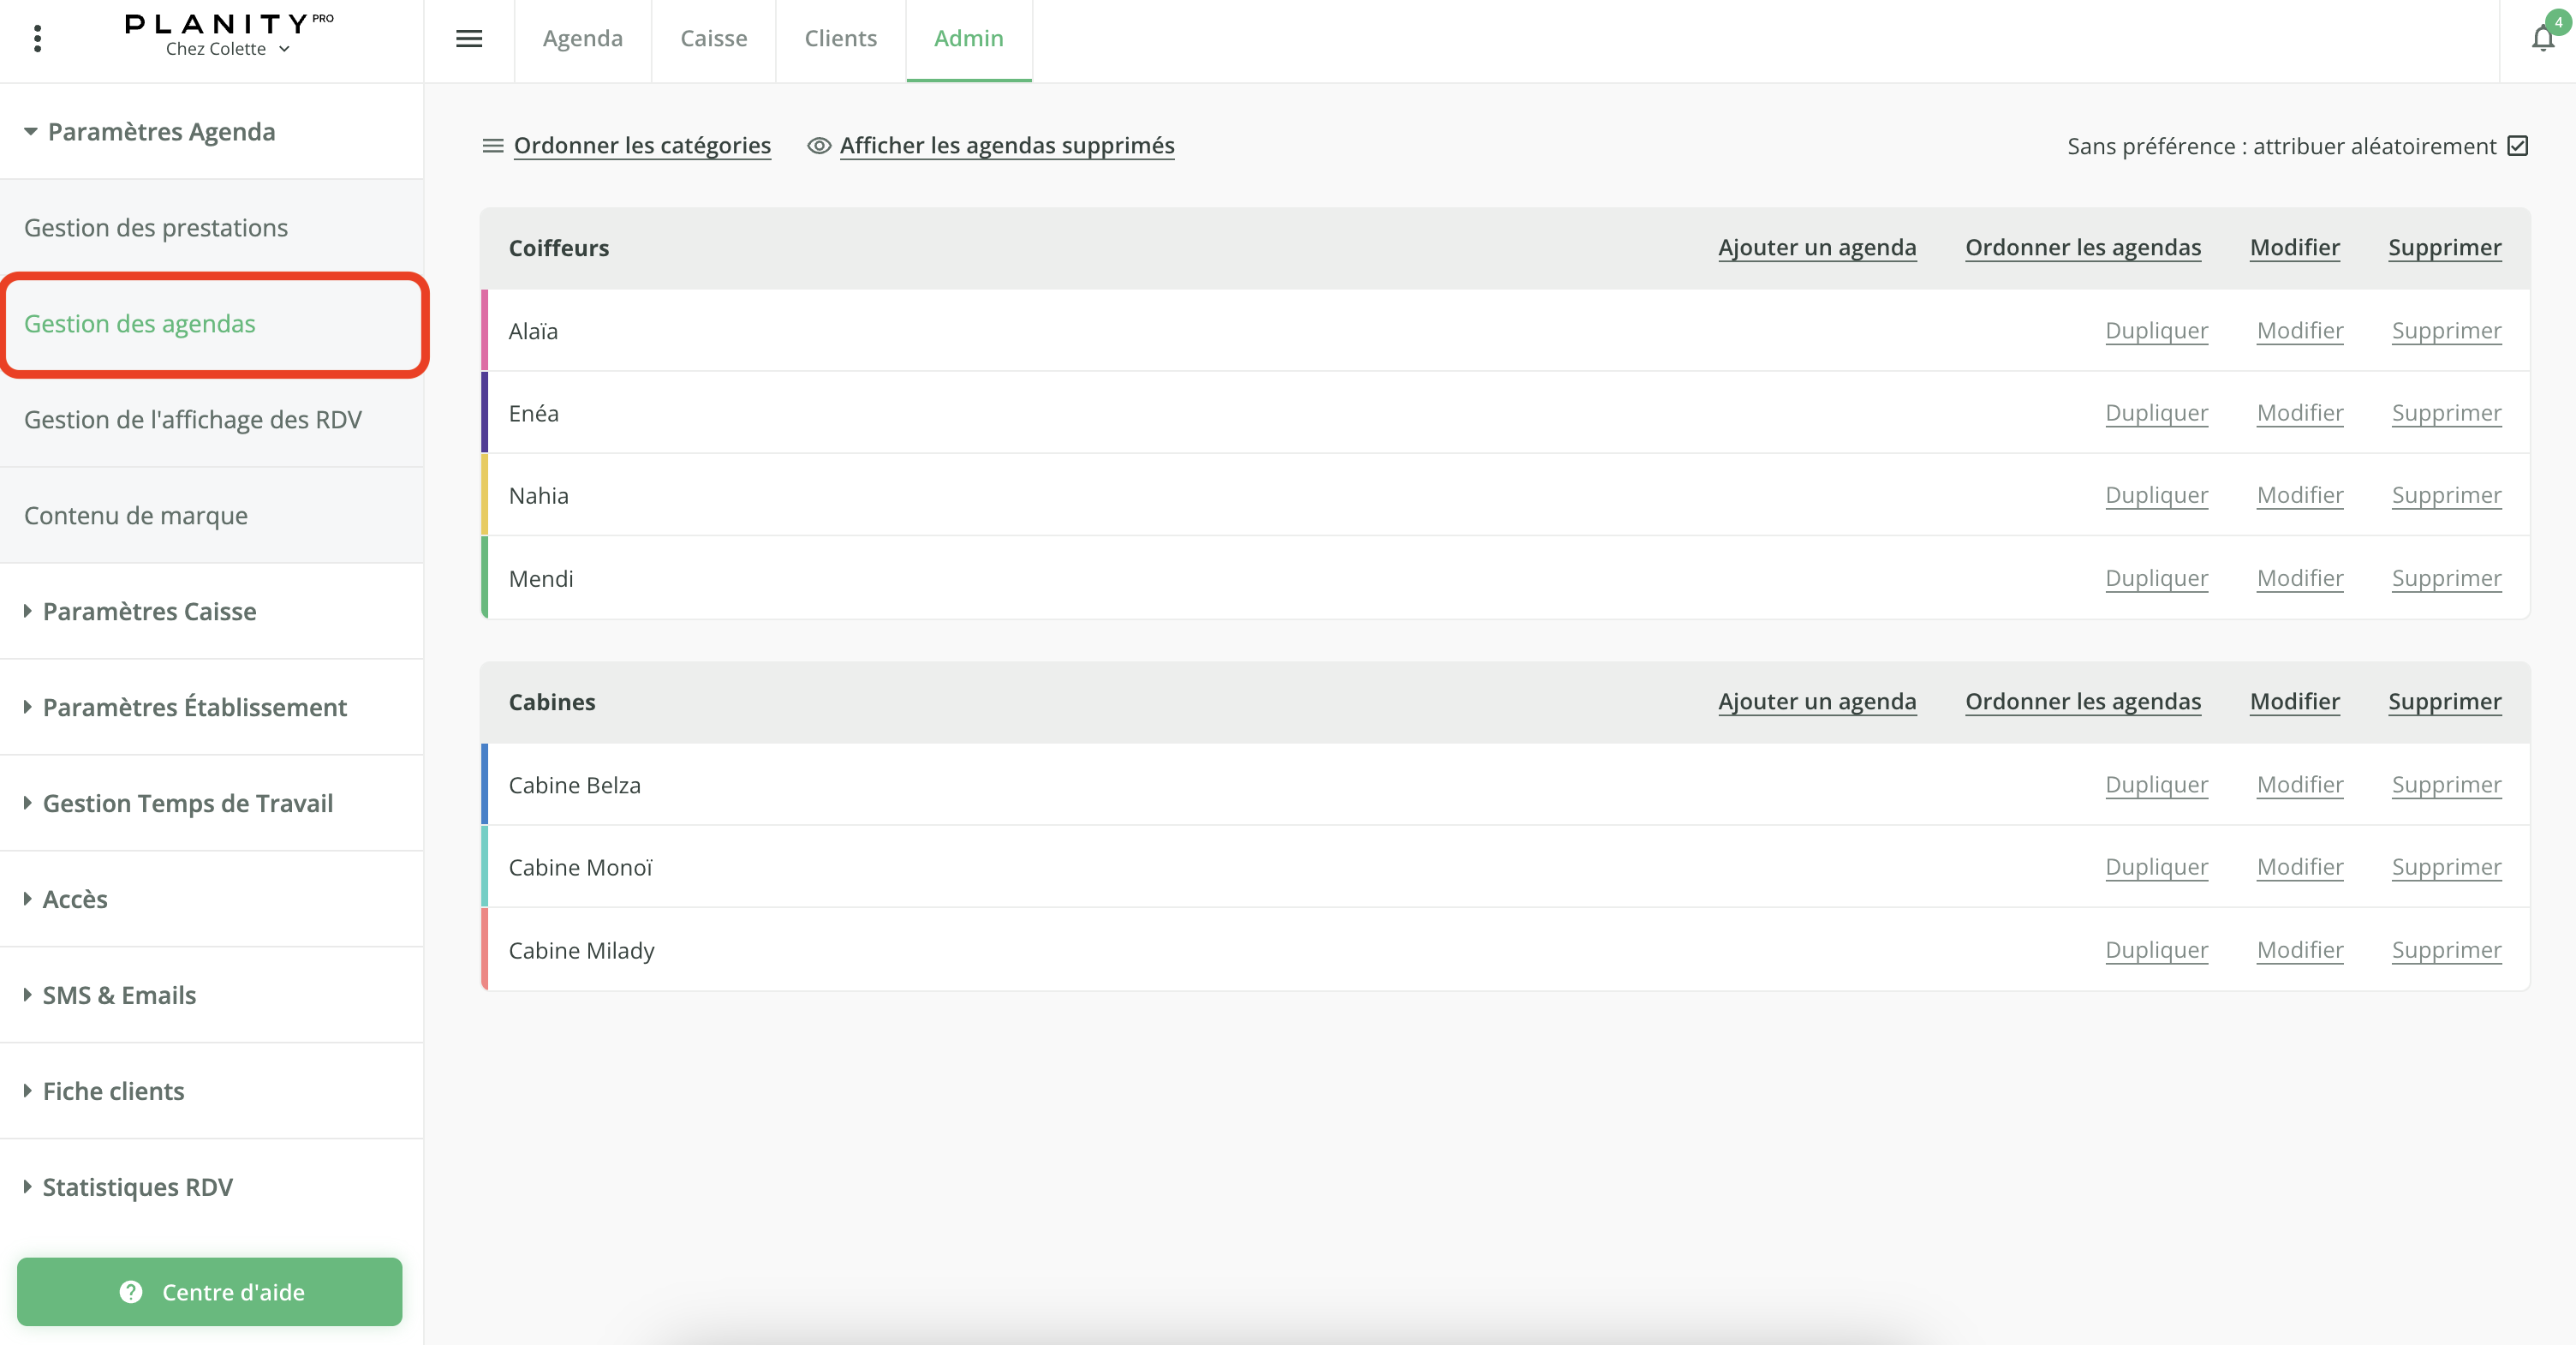Toggle random assignment checkbox

[x=2518, y=146]
